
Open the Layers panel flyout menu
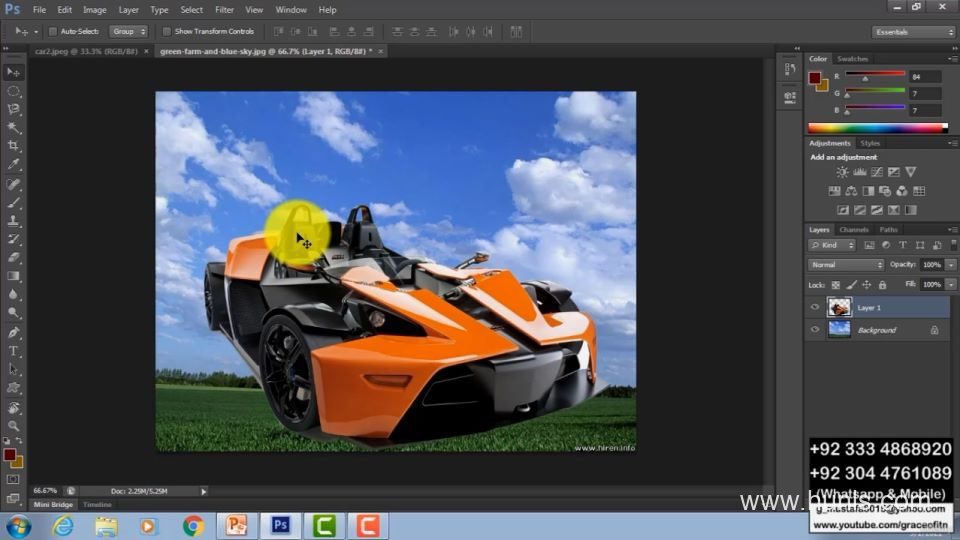coord(952,230)
